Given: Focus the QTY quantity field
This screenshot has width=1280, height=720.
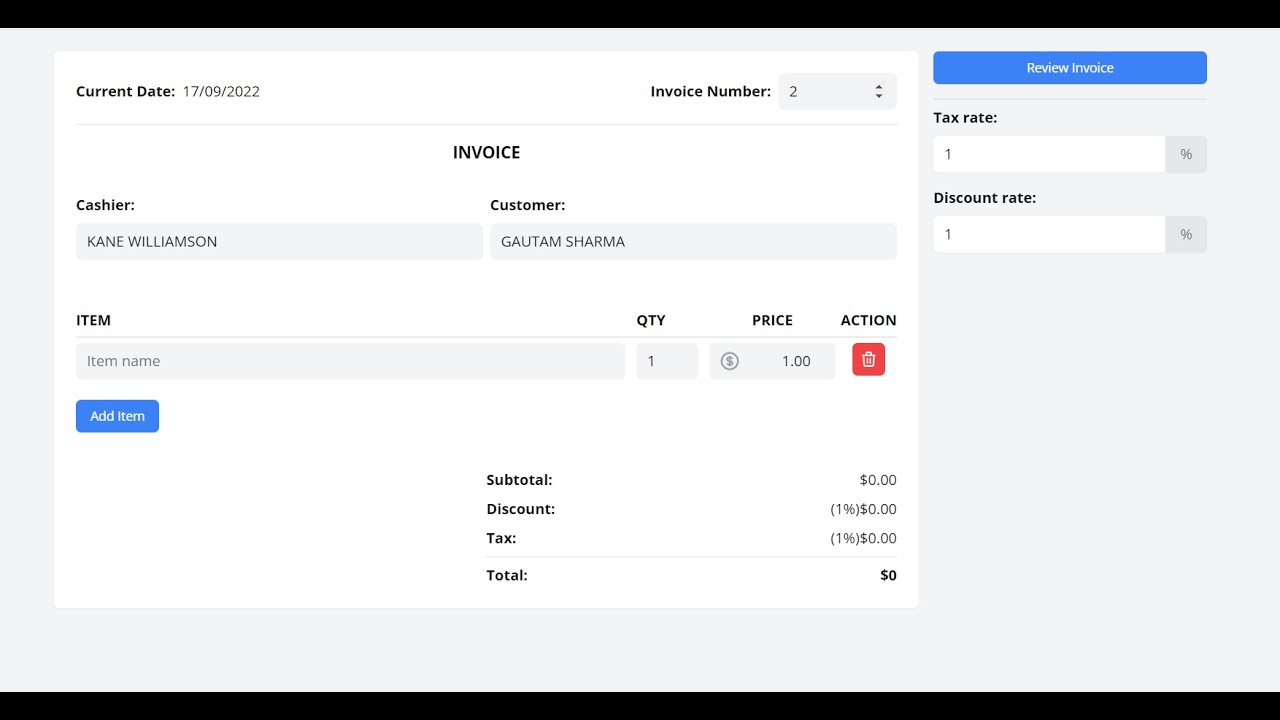Looking at the screenshot, I should tap(667, 361).
